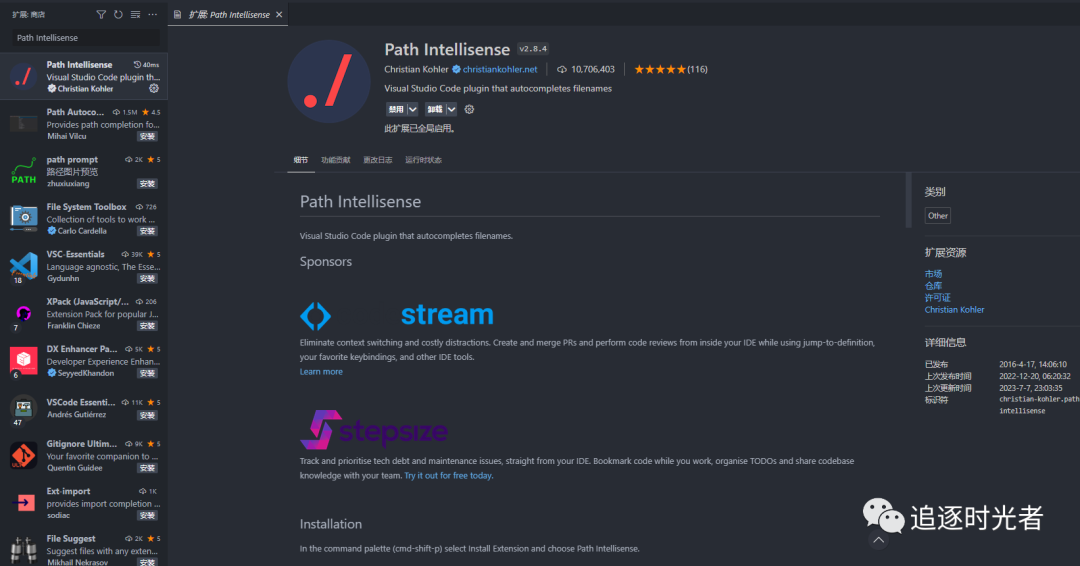Install the File System Toolbox extension
This screenshot has height=566, width=1080.
tap(147, 231)
